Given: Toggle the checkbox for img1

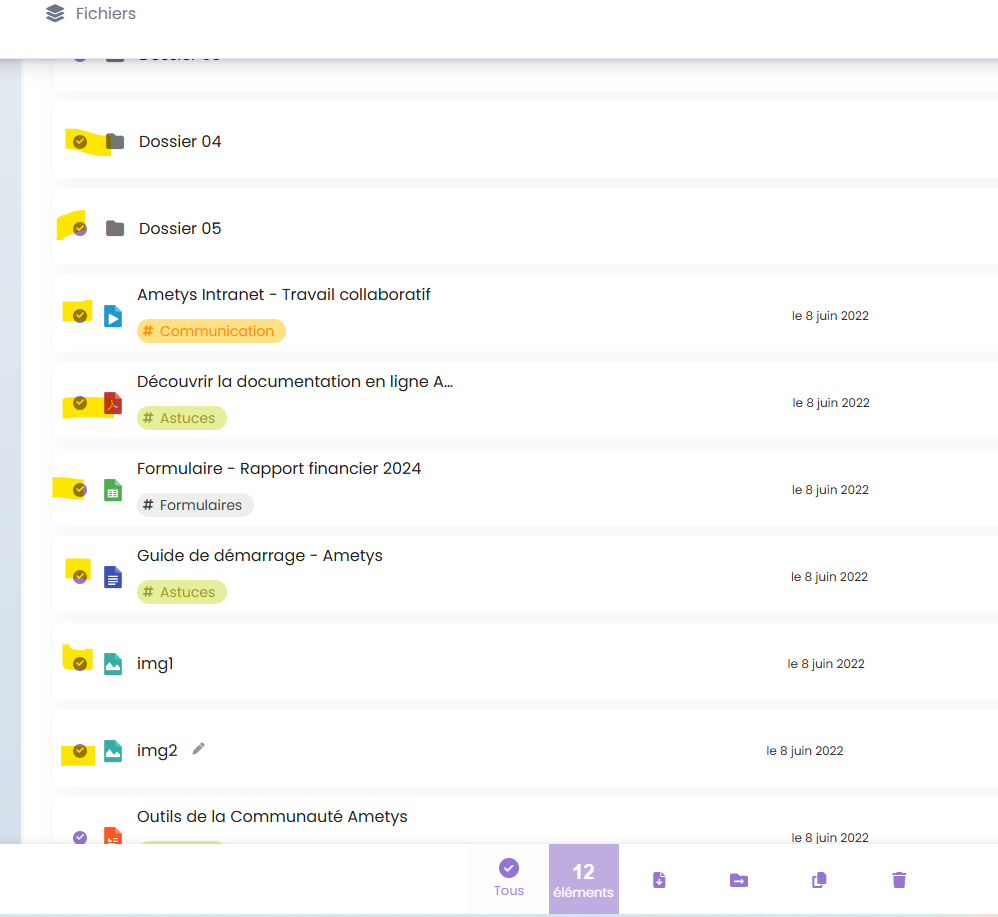Looking at the screenshot, I should click(80, 664).
